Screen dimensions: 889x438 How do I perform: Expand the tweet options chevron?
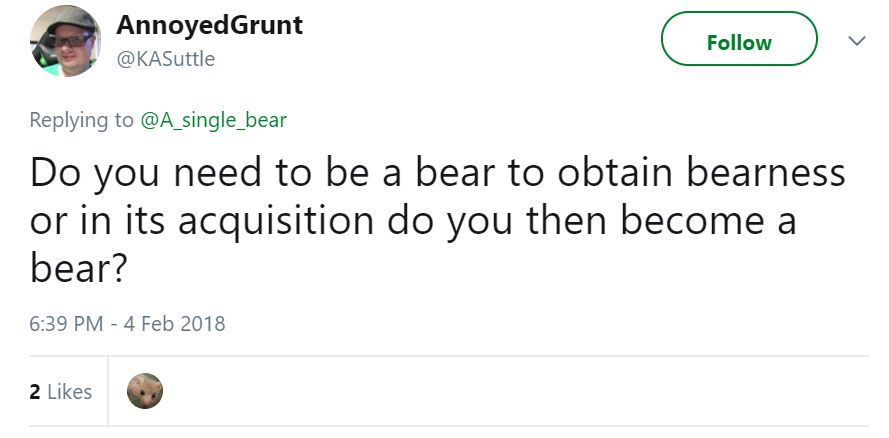856,41
